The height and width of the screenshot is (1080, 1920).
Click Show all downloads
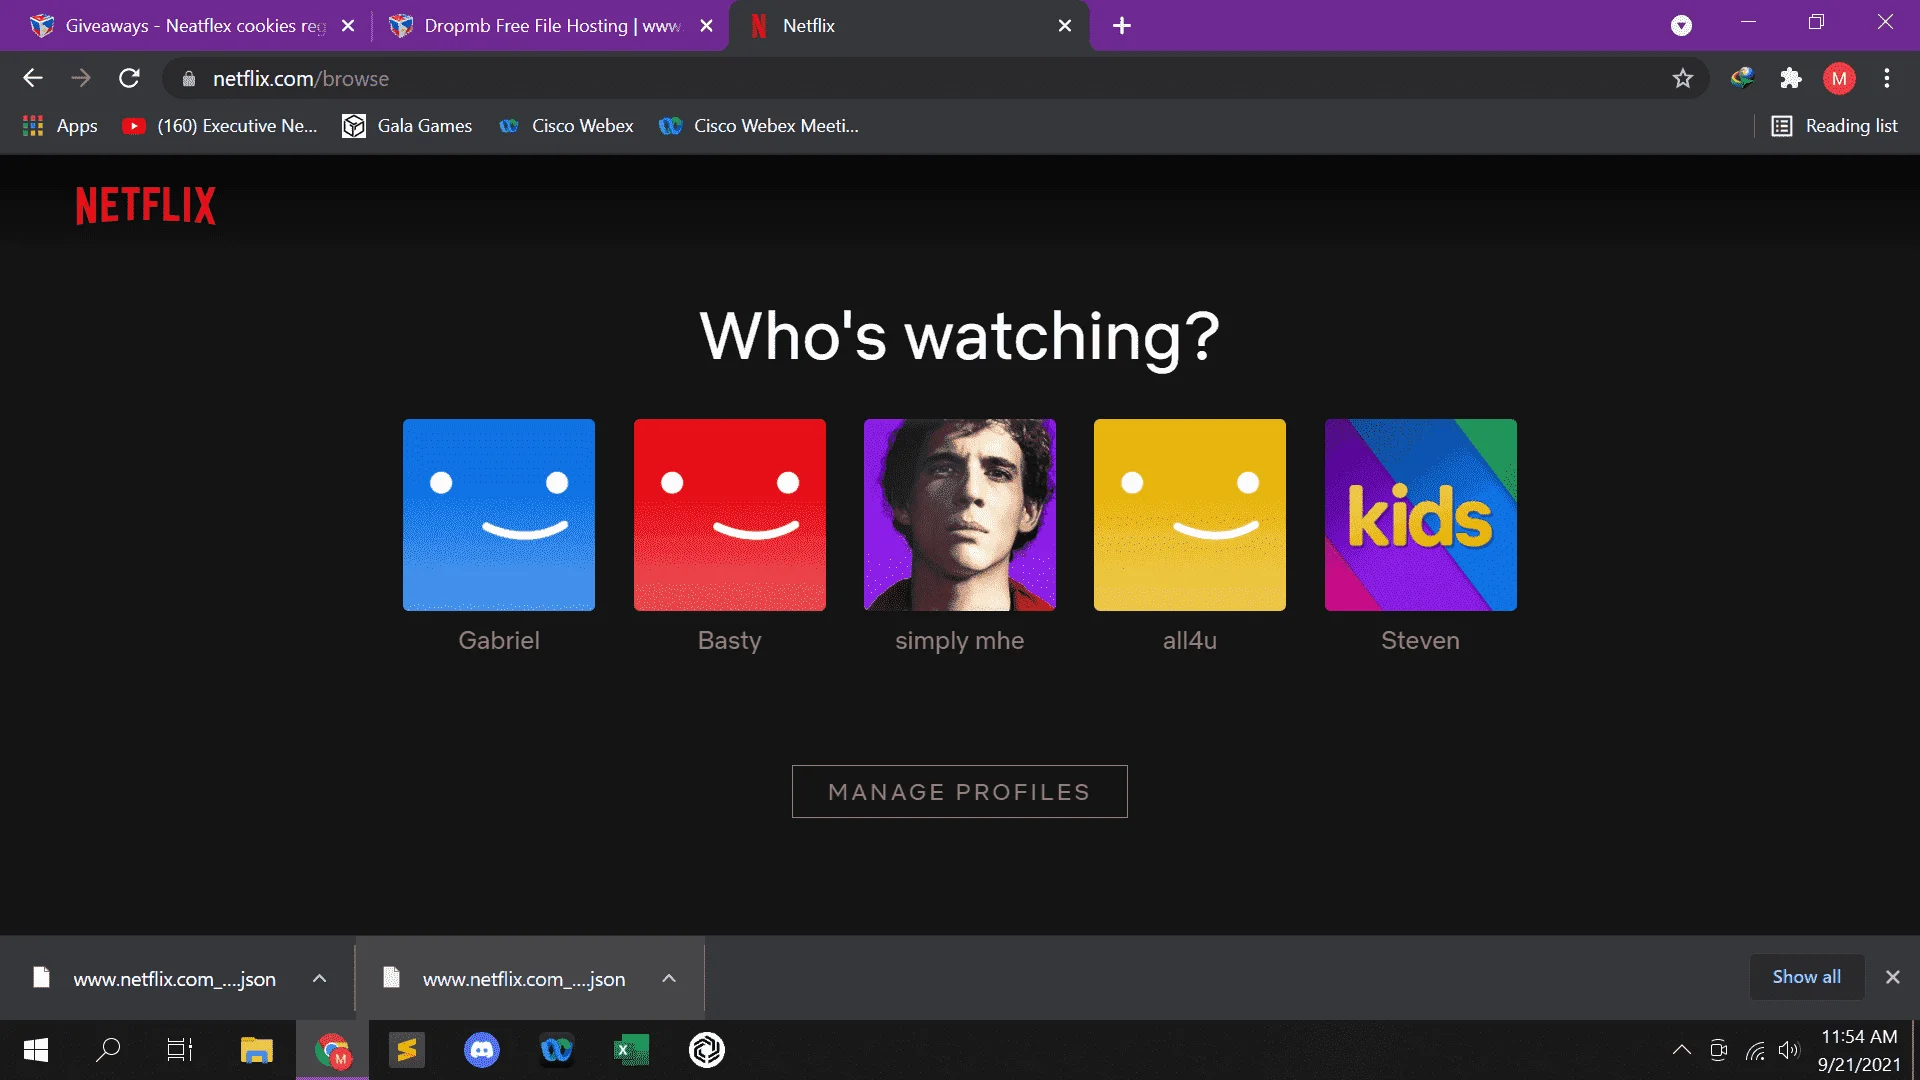1807,977
